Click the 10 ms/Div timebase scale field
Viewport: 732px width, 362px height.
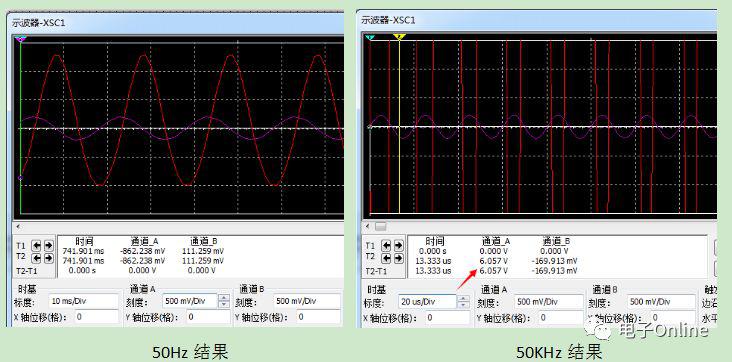pyautogui.click(x=83, y=301)
